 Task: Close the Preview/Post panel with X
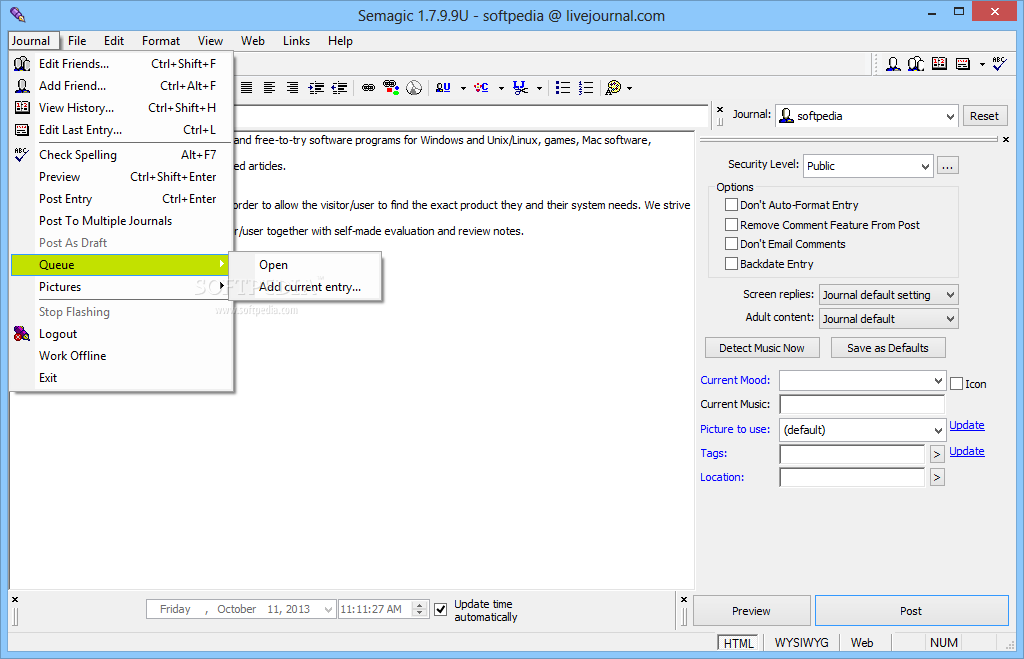tap(684, 599)
